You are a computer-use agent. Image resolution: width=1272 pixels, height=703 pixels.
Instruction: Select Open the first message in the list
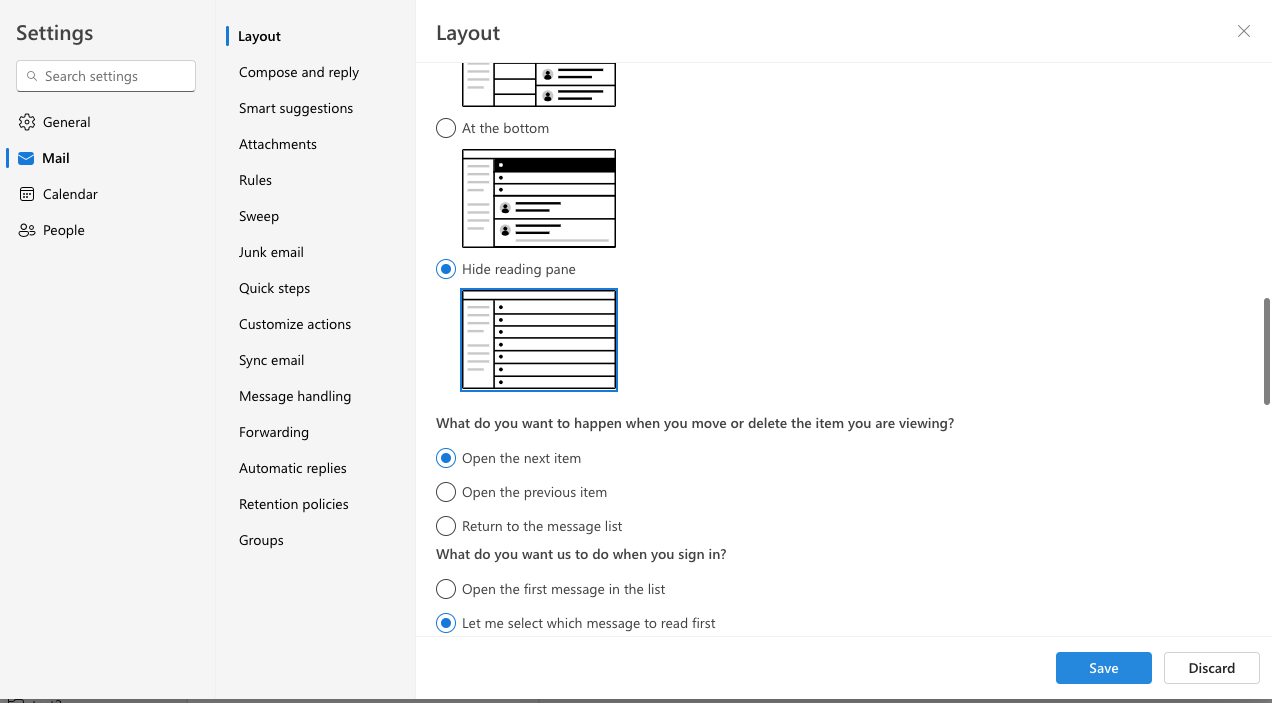446,589
